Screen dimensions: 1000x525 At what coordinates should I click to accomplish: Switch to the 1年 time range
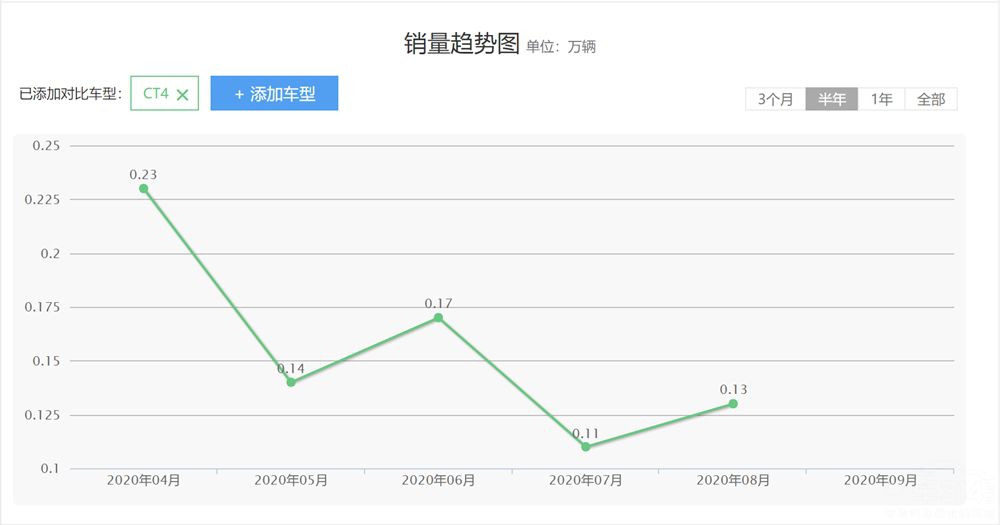point(881,99)
